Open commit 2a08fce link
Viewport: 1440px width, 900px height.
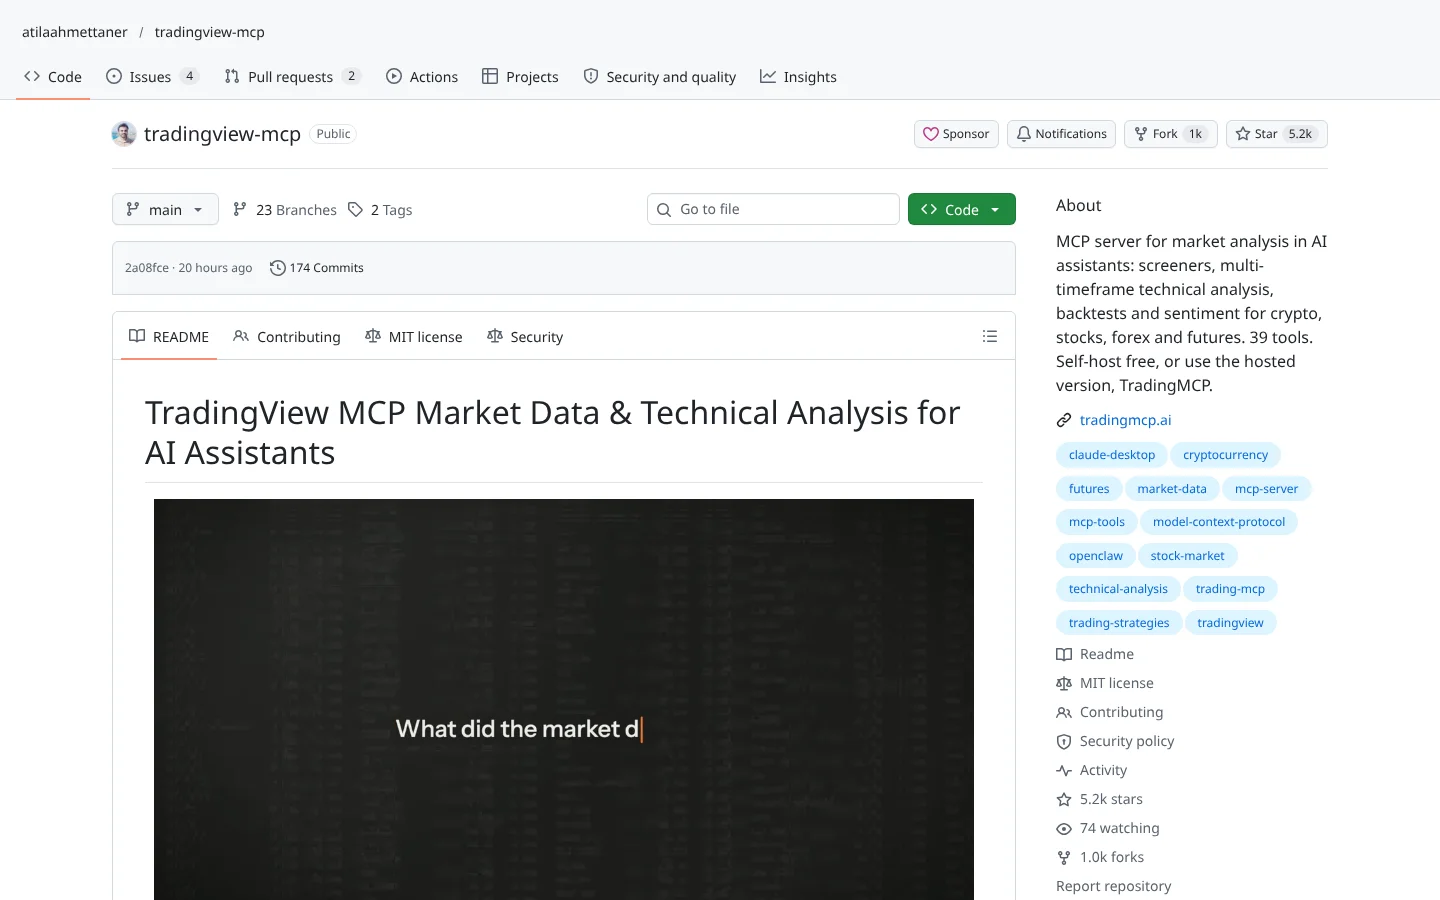coord(147,268)
